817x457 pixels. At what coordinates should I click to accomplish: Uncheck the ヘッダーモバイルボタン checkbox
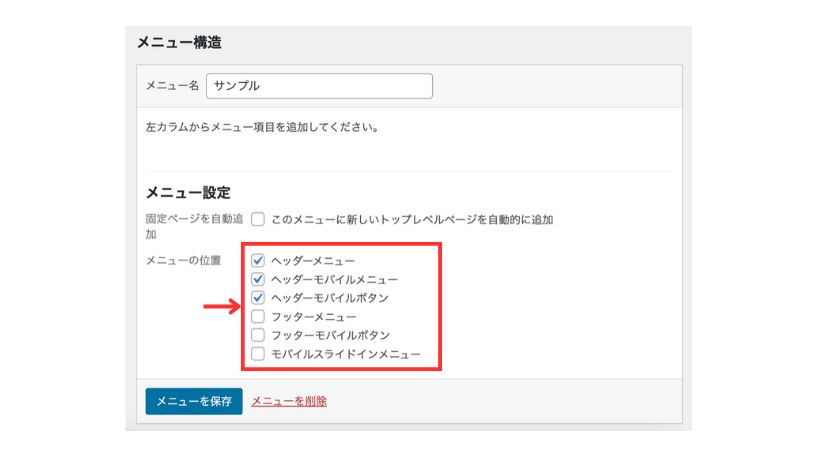coord(258,298)
